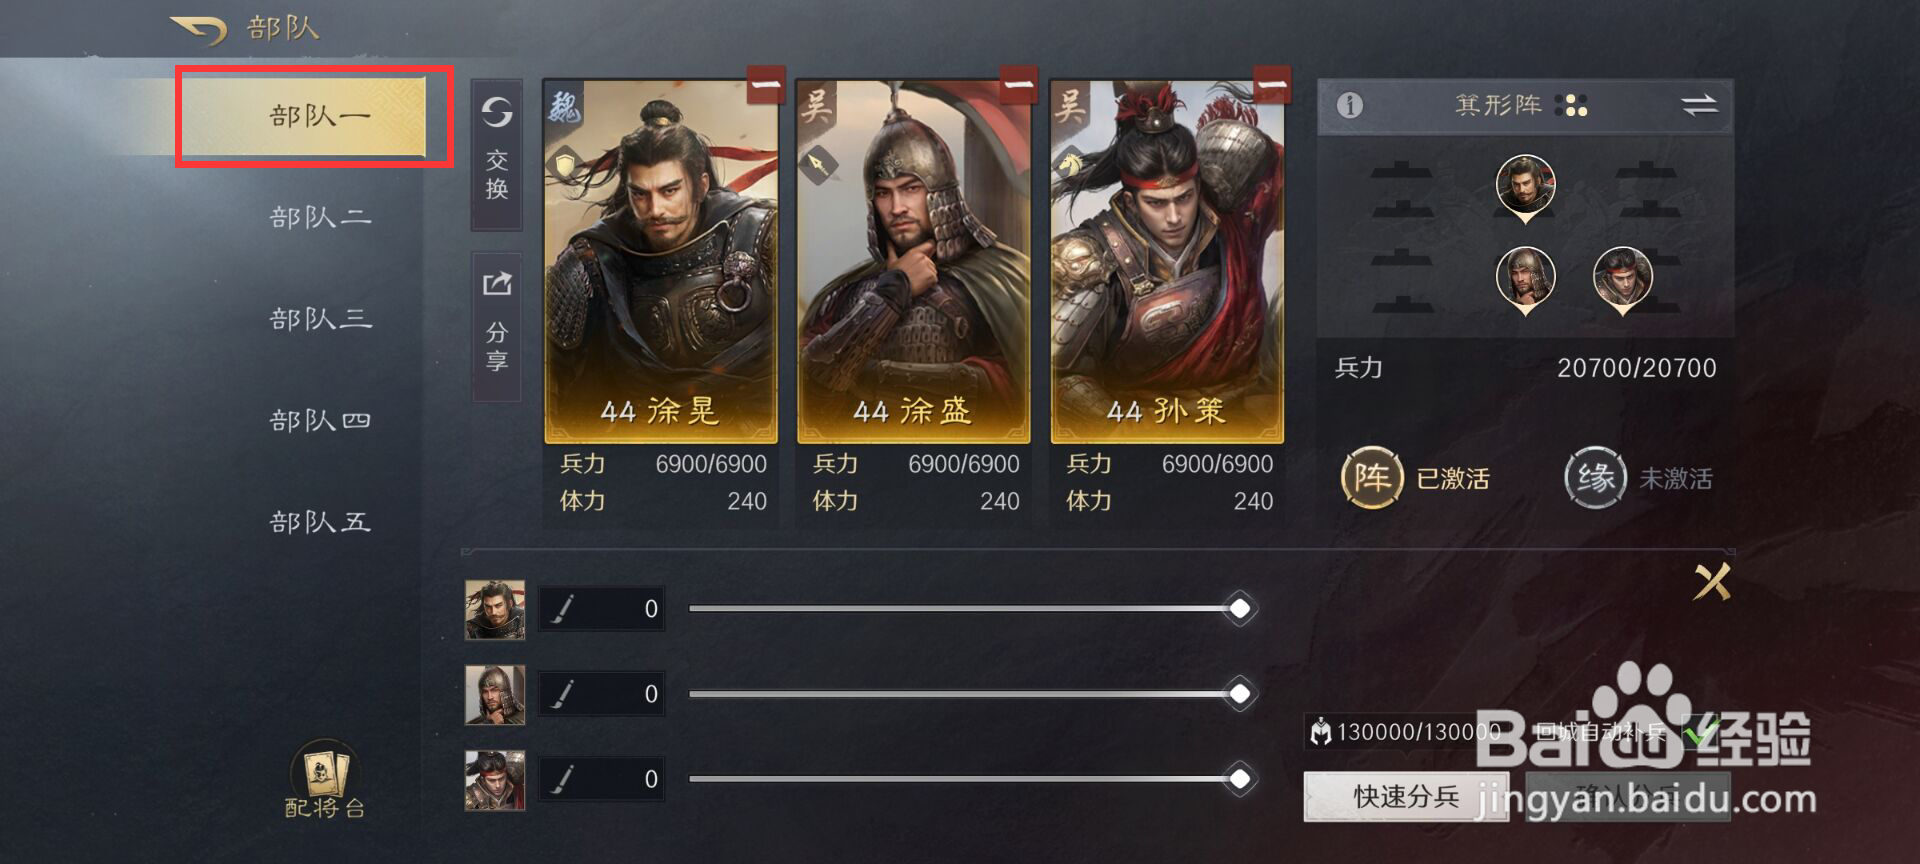Click the 快速分兵 button
The height and width of the screenshot is (864, 1920).
tap(1406, 797)
